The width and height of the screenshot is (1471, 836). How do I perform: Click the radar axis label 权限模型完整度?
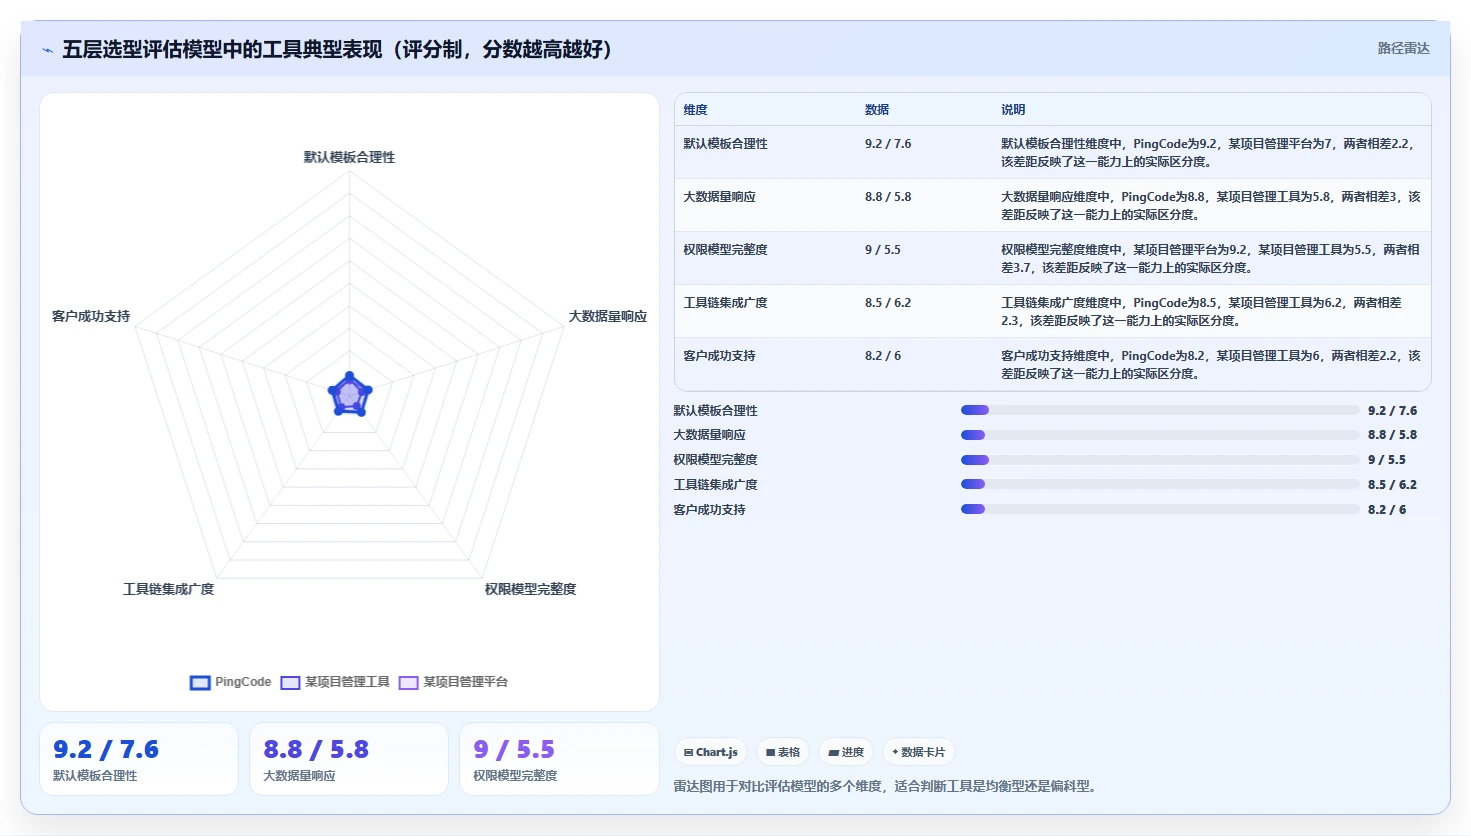pos(530,589)
